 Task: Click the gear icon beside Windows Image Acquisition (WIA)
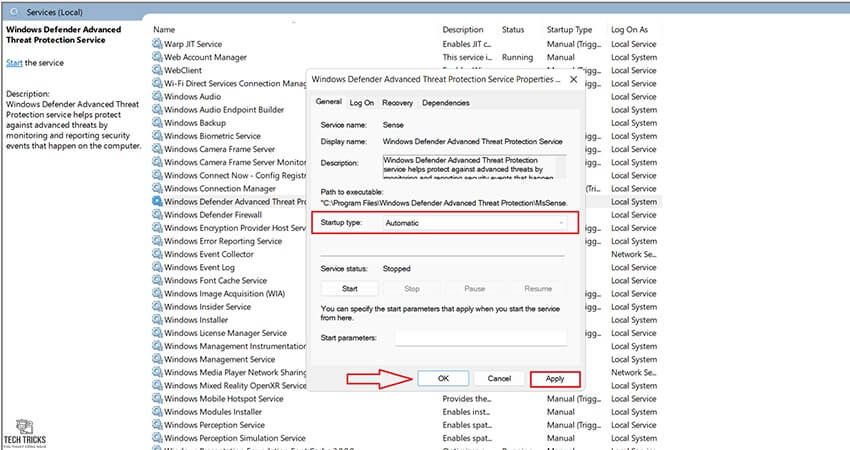[x=157, y=293]
